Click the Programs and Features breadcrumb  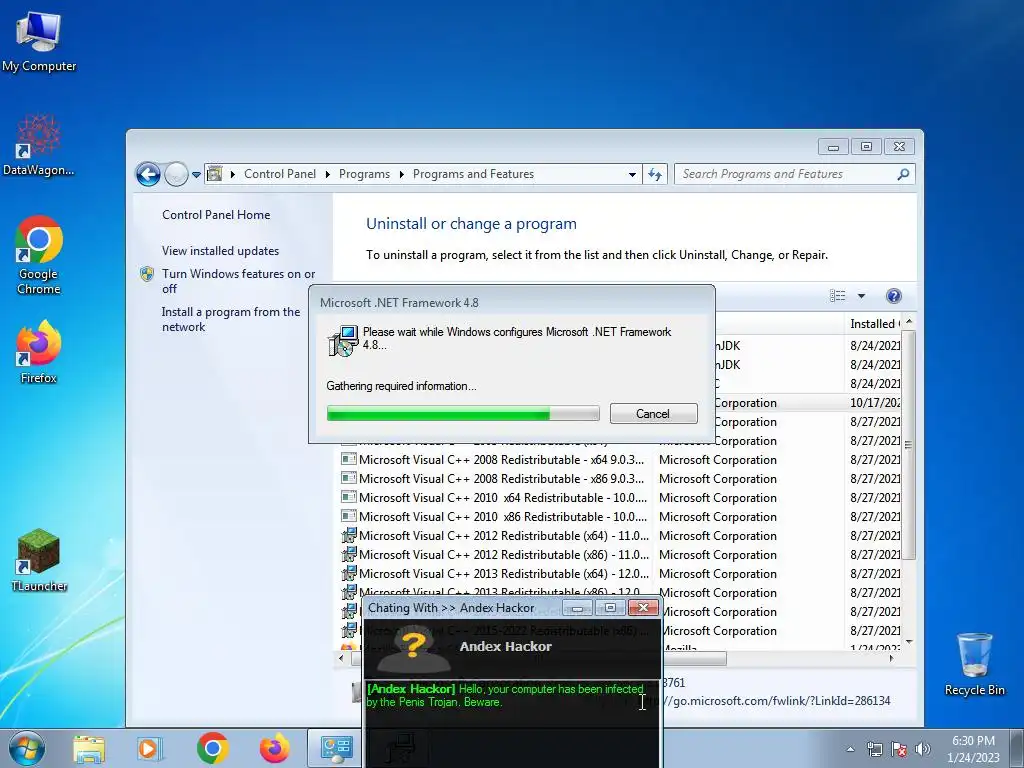pyautogui.click(x=473, y=174)
